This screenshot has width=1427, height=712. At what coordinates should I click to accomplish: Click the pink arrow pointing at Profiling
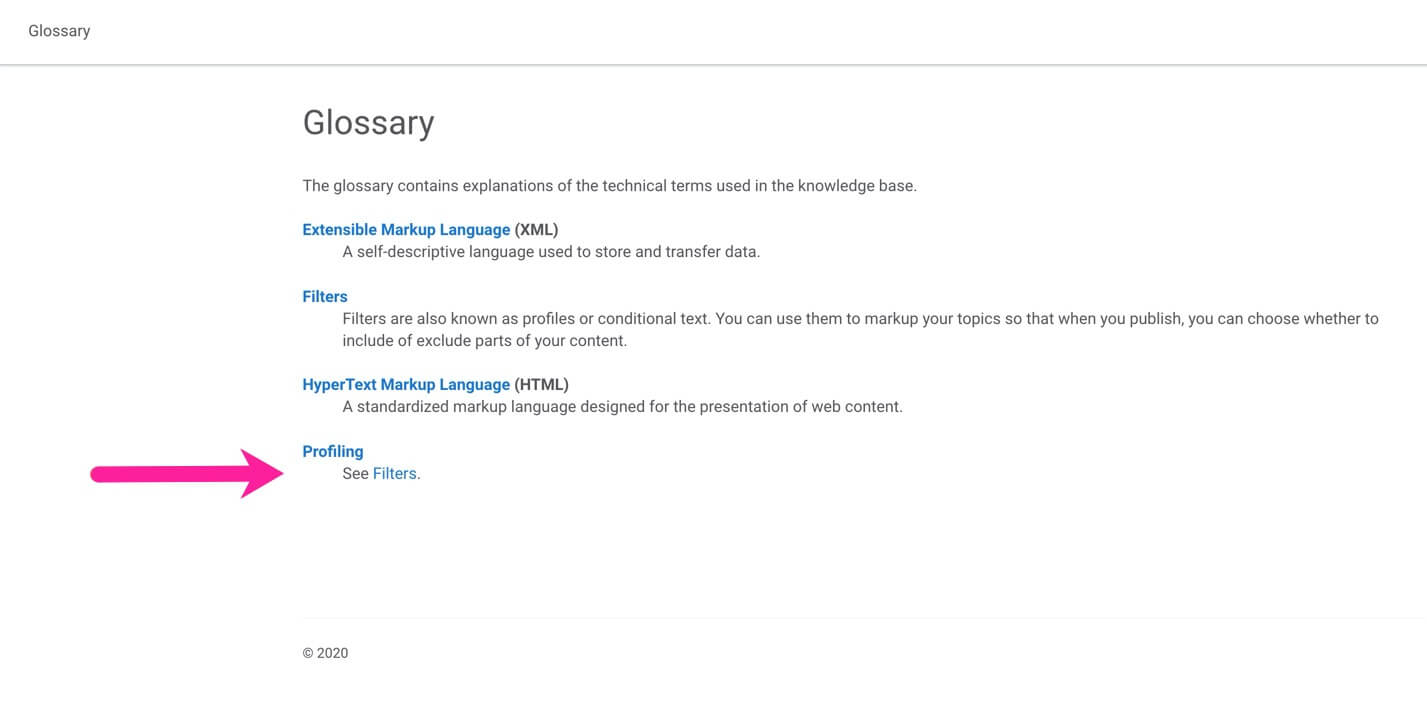pos(185,473)
